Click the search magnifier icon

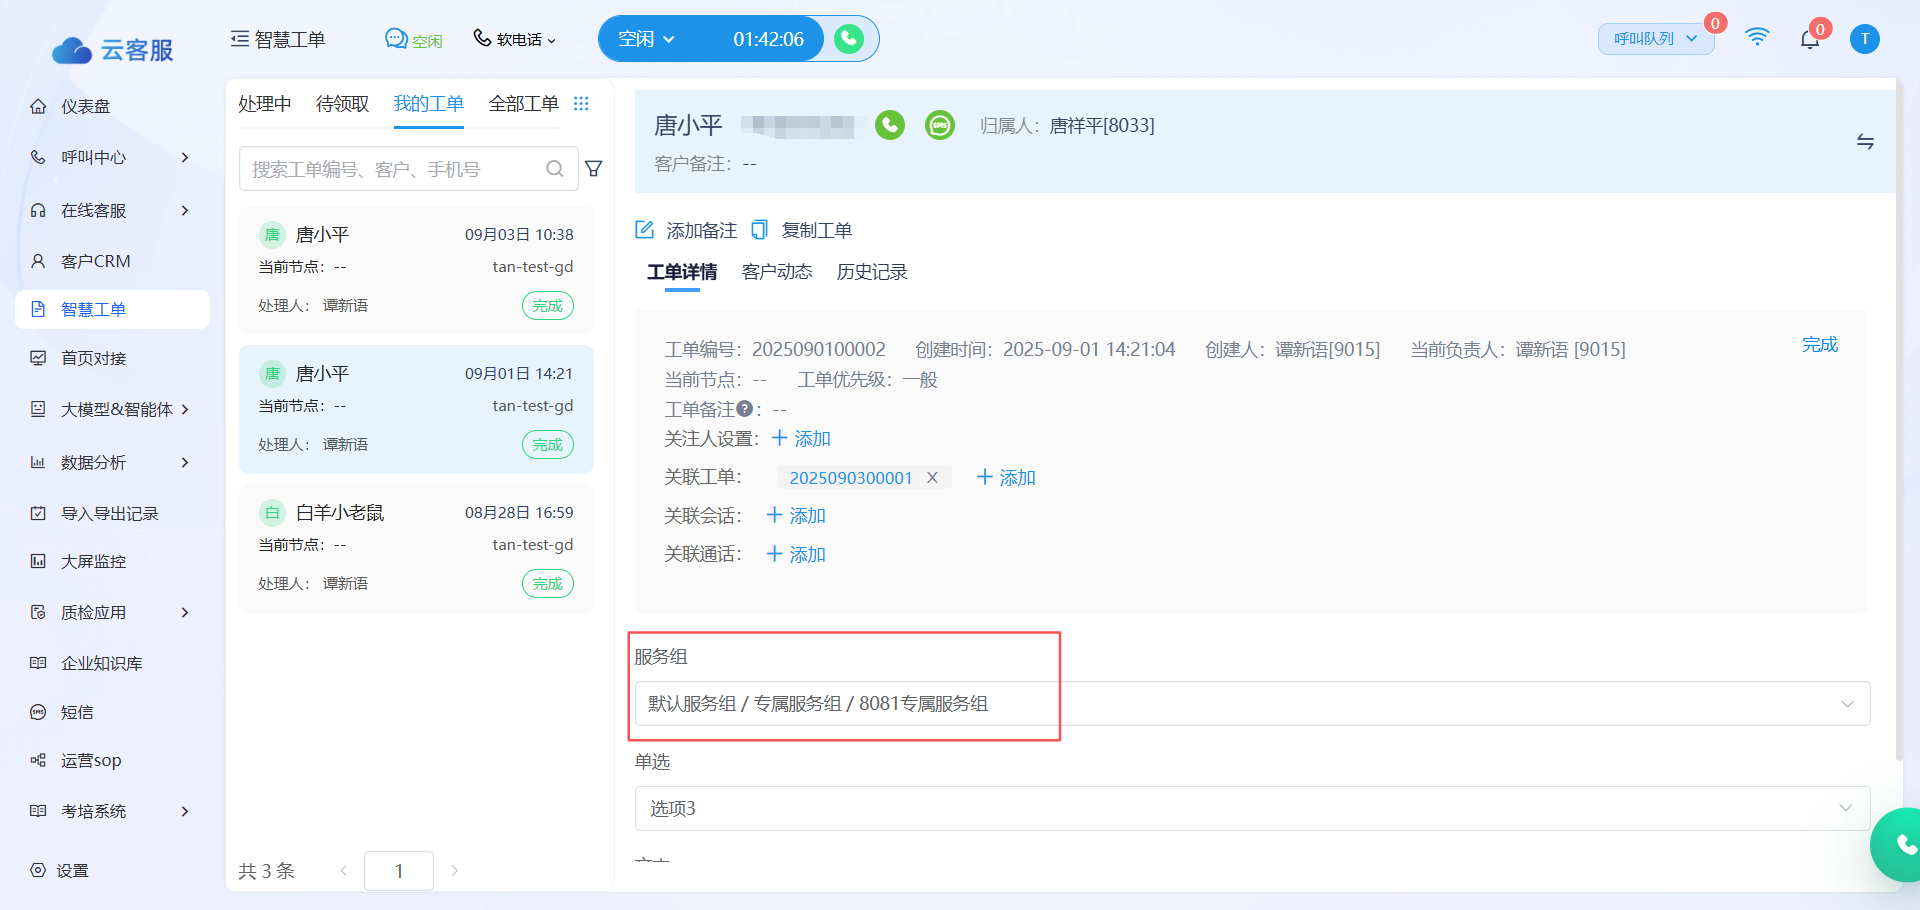point(555,169)
